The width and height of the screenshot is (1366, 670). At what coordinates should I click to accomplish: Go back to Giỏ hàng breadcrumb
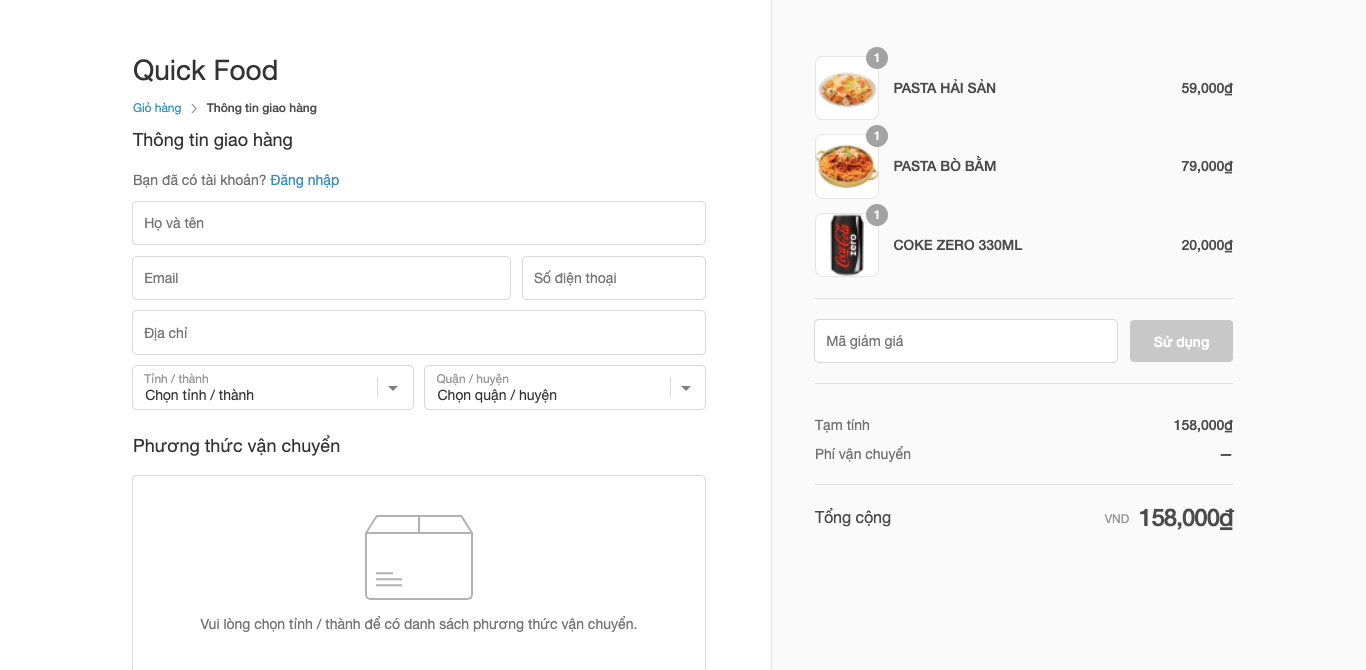[157, 108]
